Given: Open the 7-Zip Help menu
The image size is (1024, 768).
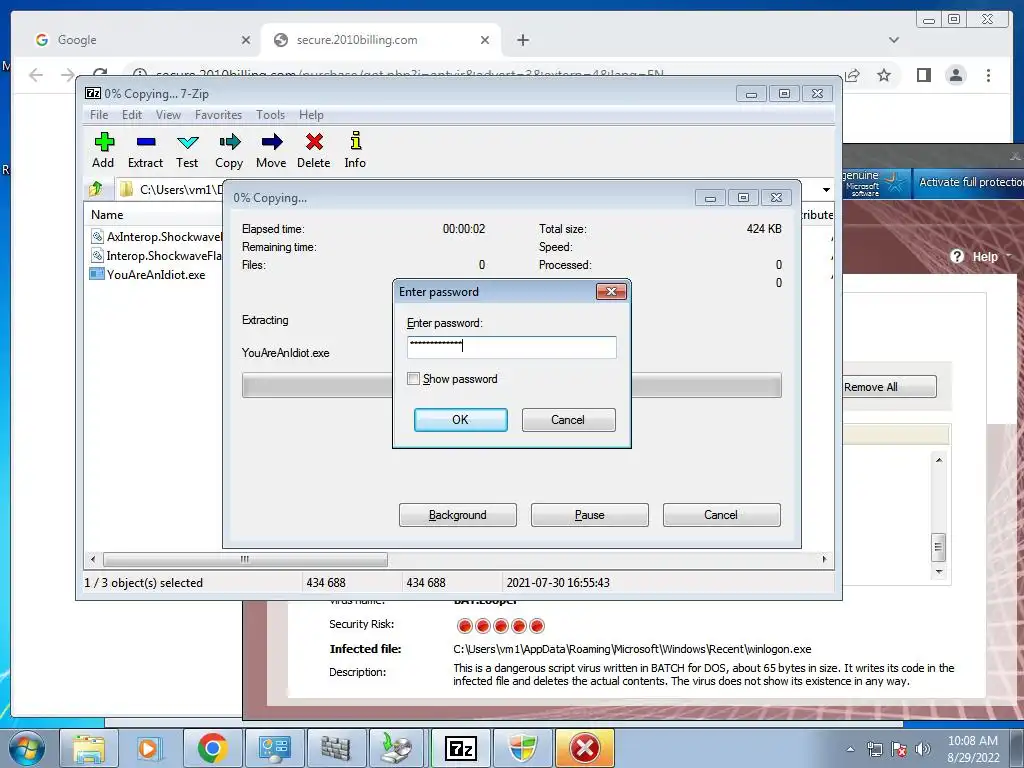Looking at the screenshot, I should coord(312,115).
